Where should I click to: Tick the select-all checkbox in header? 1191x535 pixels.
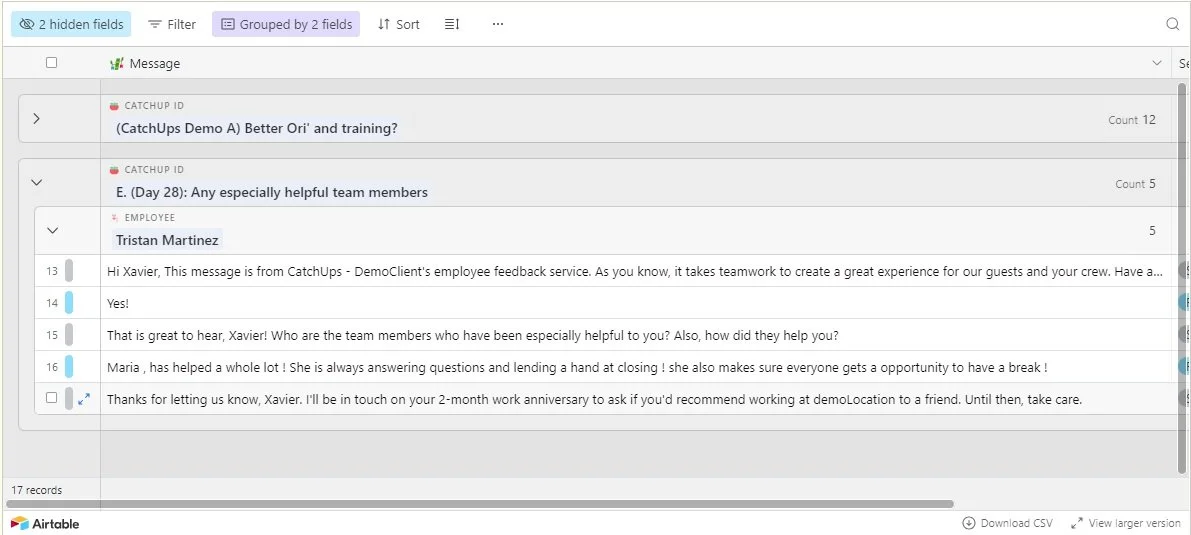click(x=52, y=63)
